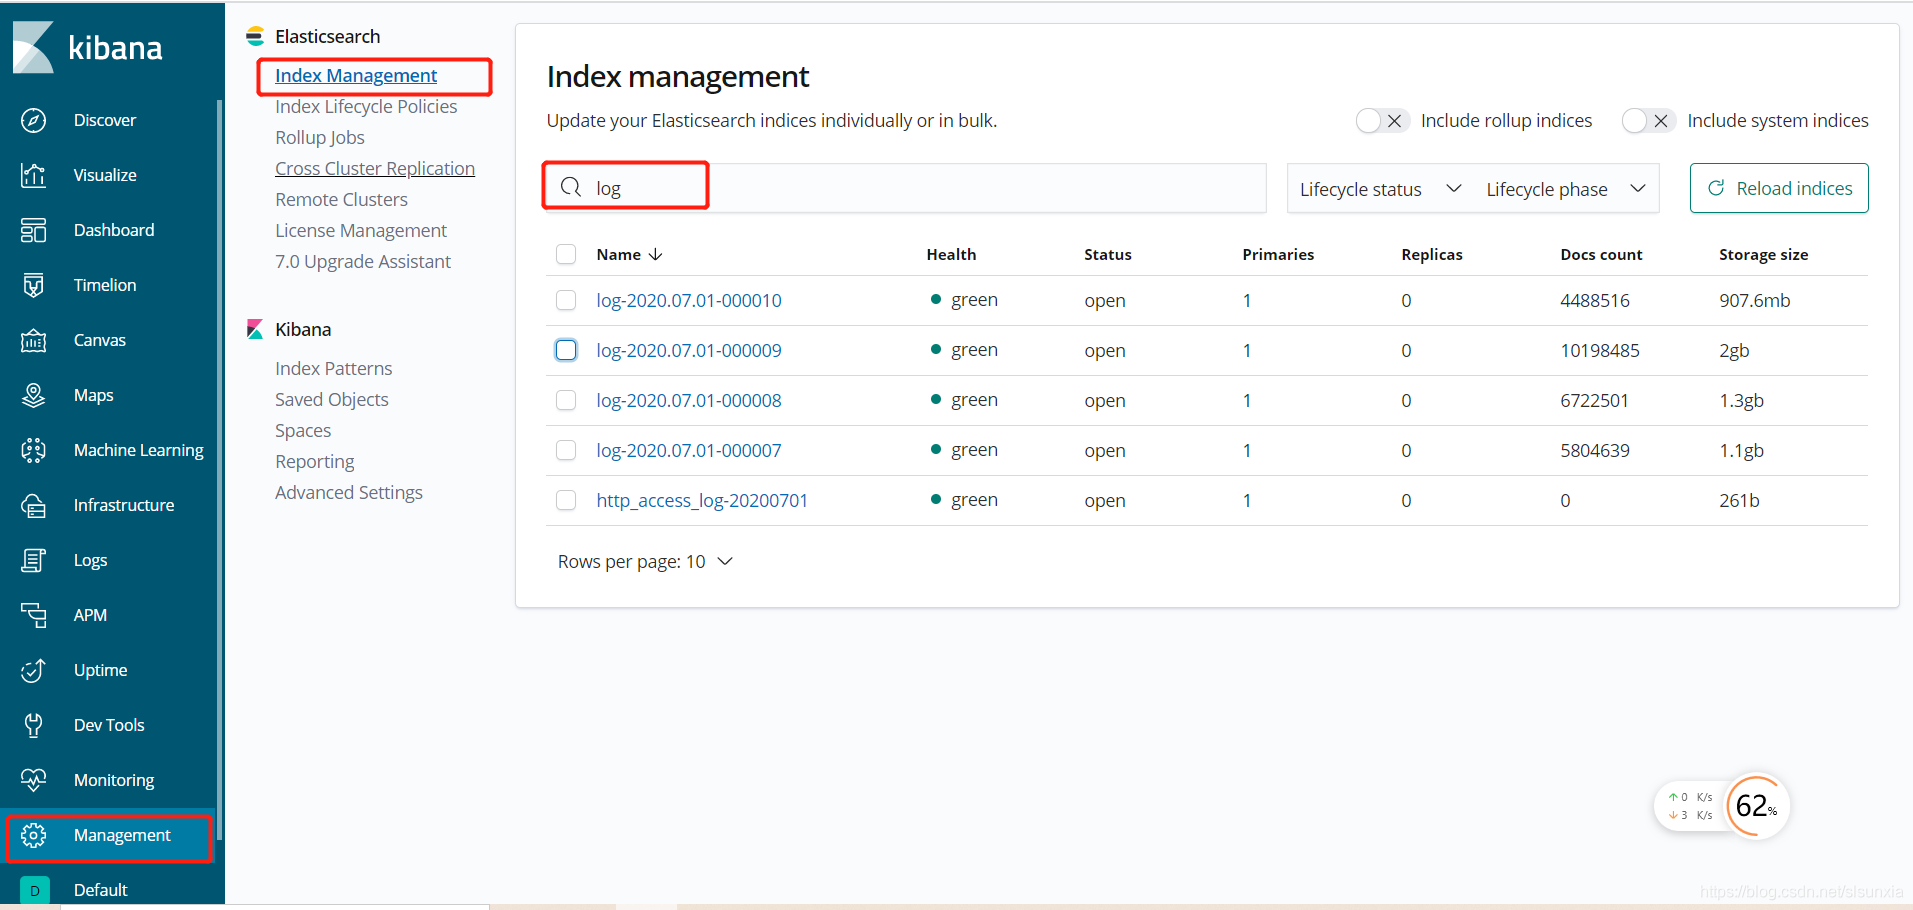Open index log-2020.07.01-000008 link

pos(689,400)
